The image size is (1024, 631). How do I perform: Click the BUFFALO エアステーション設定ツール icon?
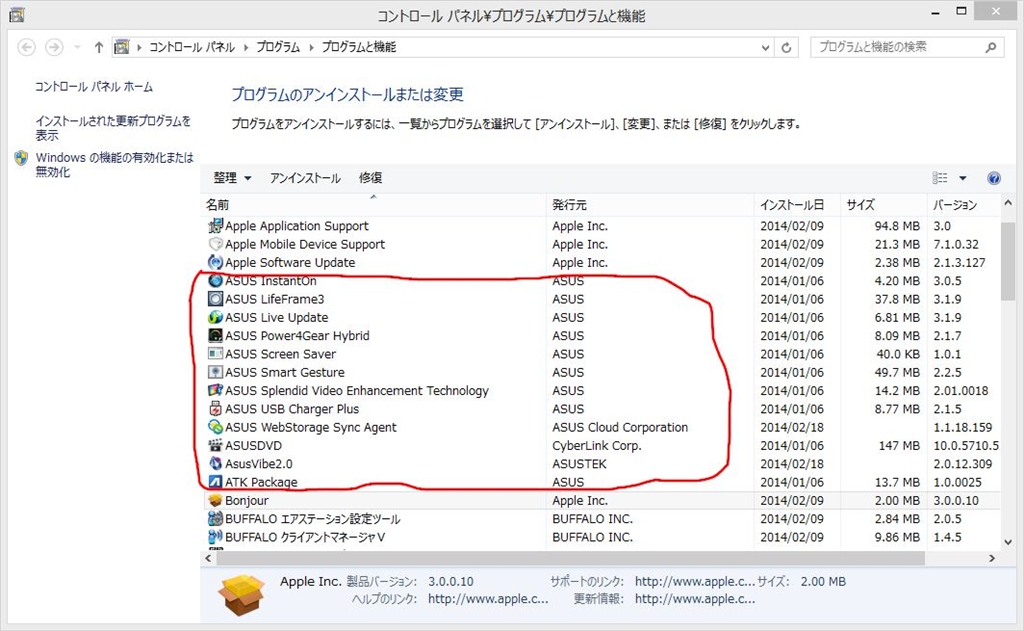tap(215, 519)
